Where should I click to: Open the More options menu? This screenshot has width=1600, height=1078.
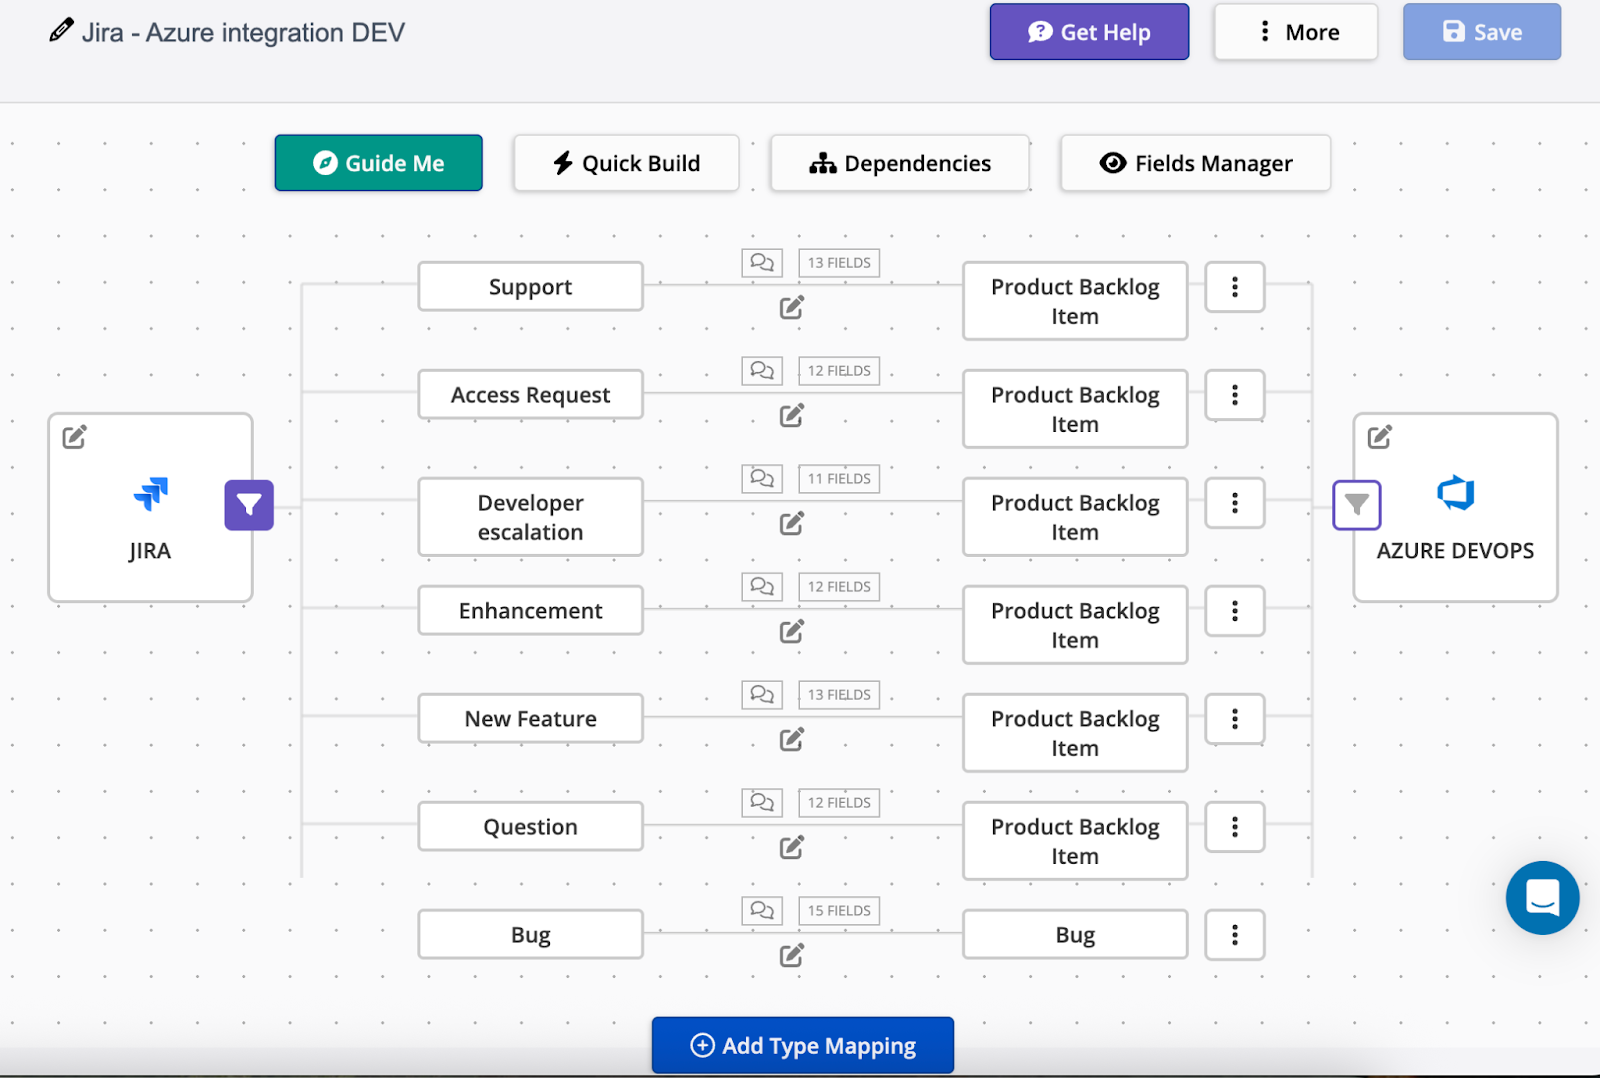coord(1296,32)
